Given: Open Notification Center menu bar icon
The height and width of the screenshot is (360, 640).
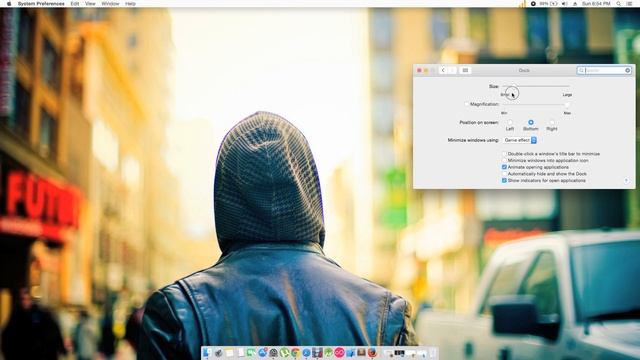Looking at the screenshot, I should tap(630, 3).
